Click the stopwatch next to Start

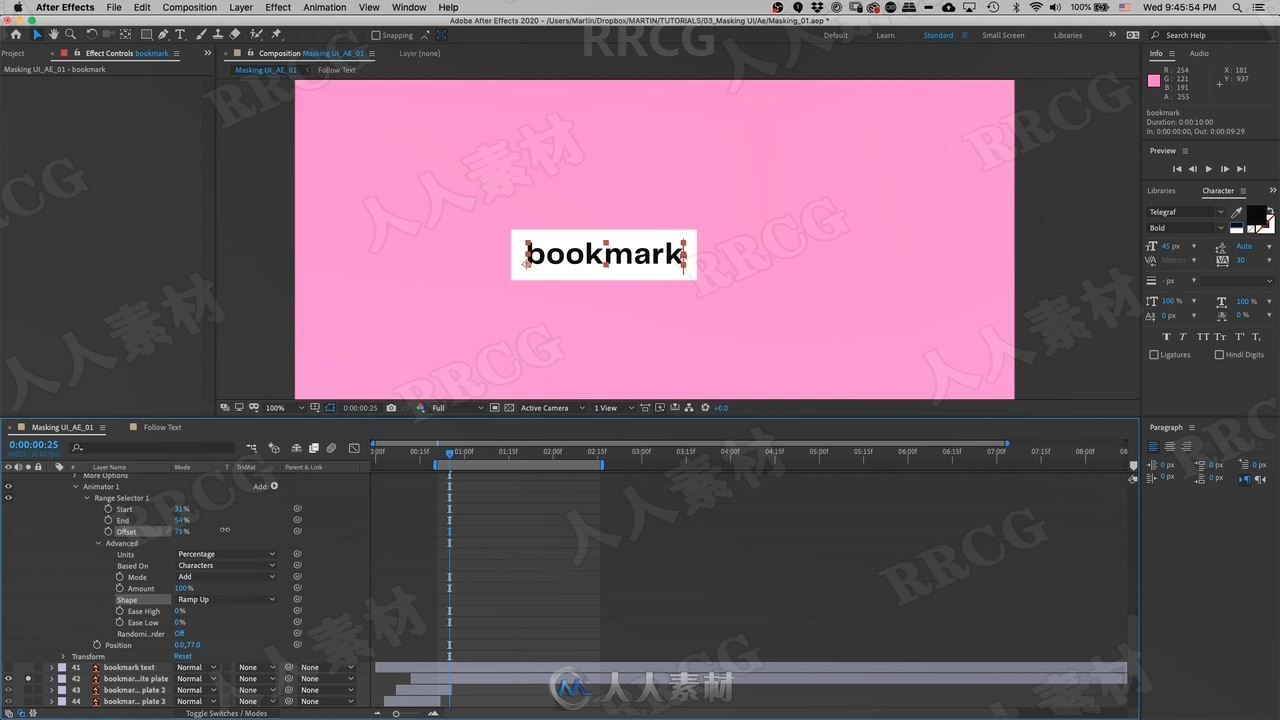[x=108, y=509]
